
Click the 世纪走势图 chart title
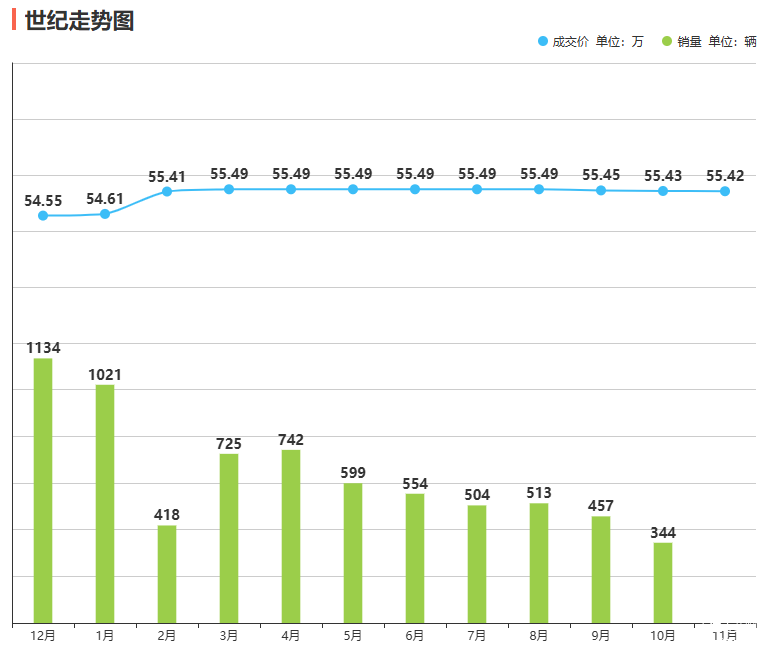click(79, 21)
